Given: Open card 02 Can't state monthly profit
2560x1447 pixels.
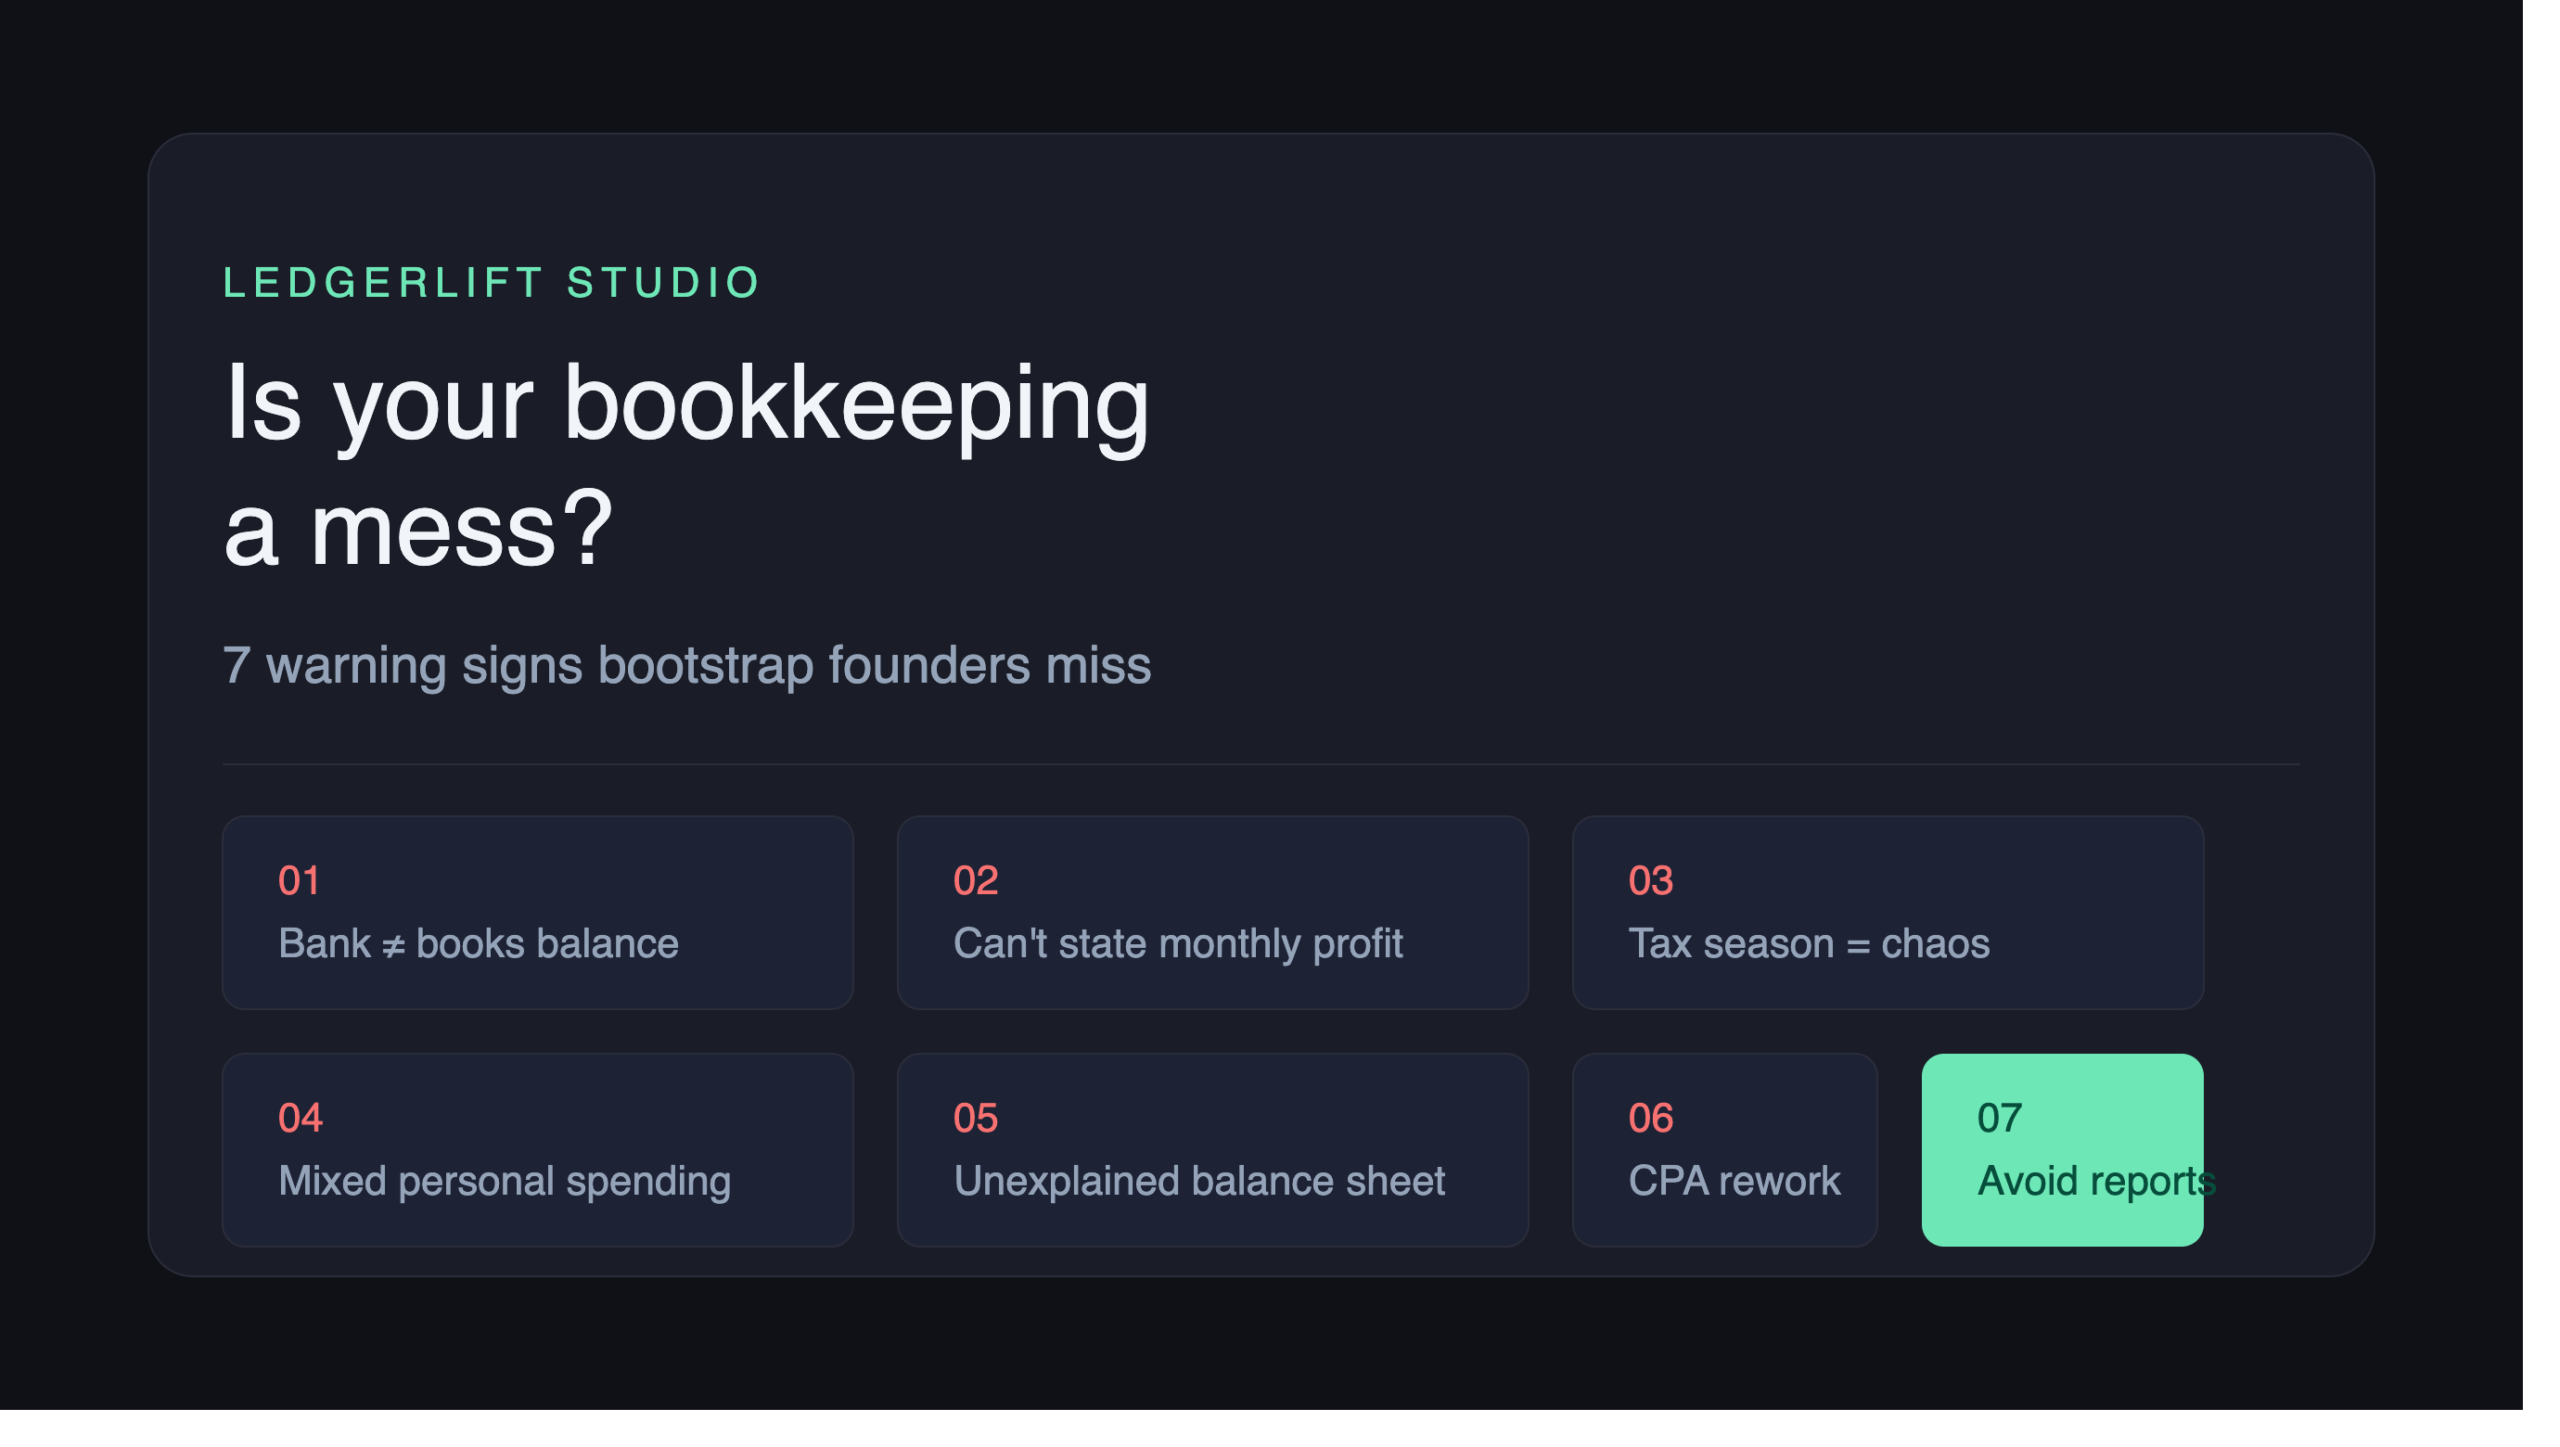Looking at the screenshot, I should (x=1212, y=912).
